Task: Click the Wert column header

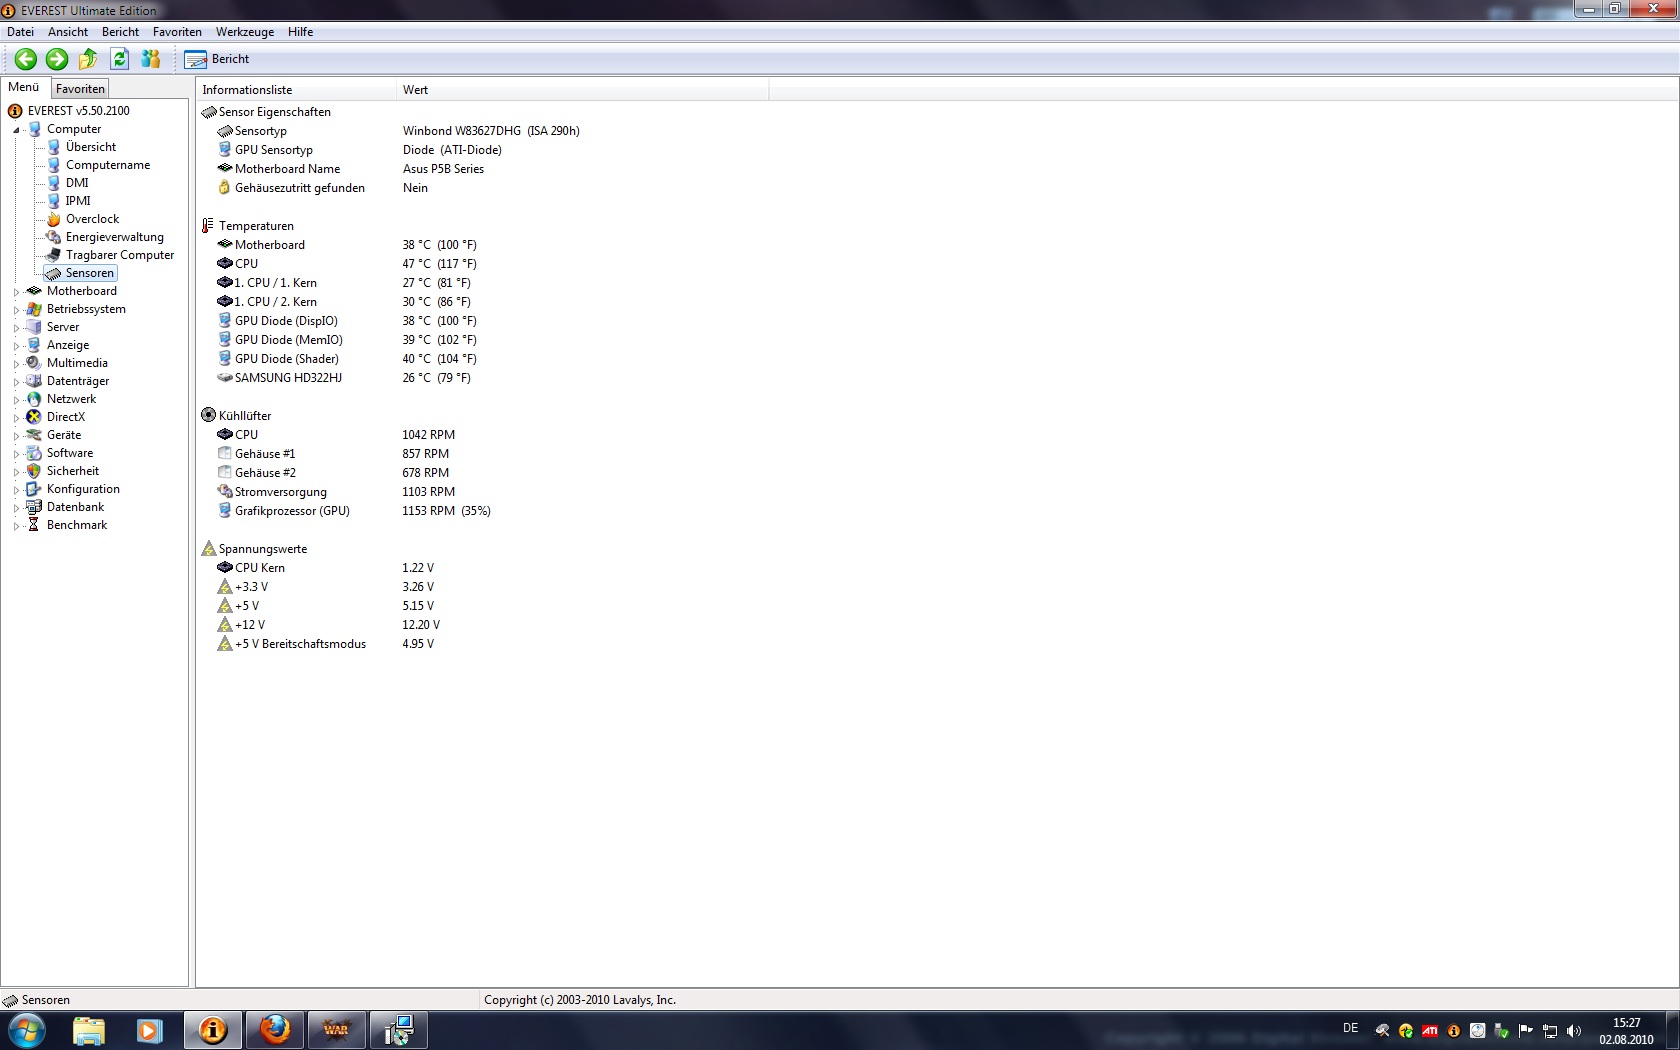Action: pos(583,90)
